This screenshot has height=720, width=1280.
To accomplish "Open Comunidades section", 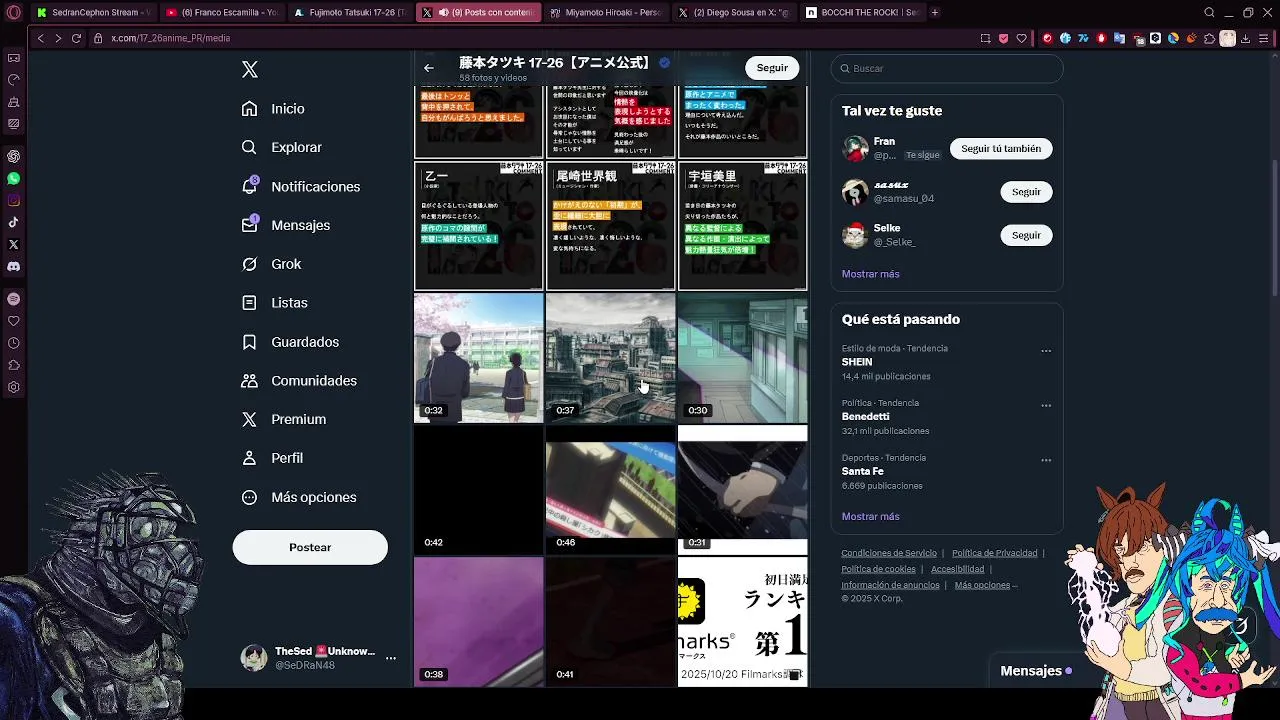I will (x=299, y=381).
